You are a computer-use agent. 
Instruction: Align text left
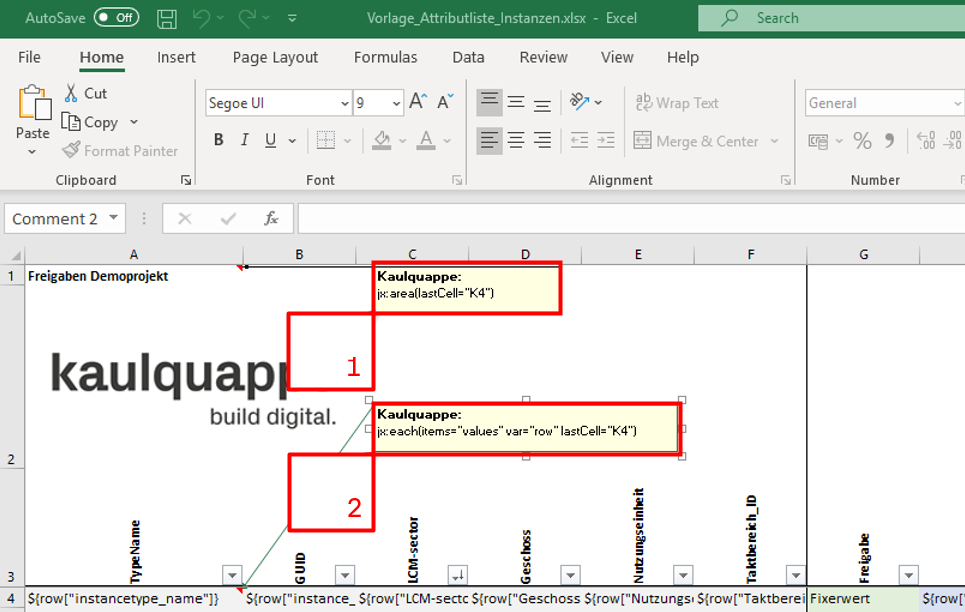489,141
